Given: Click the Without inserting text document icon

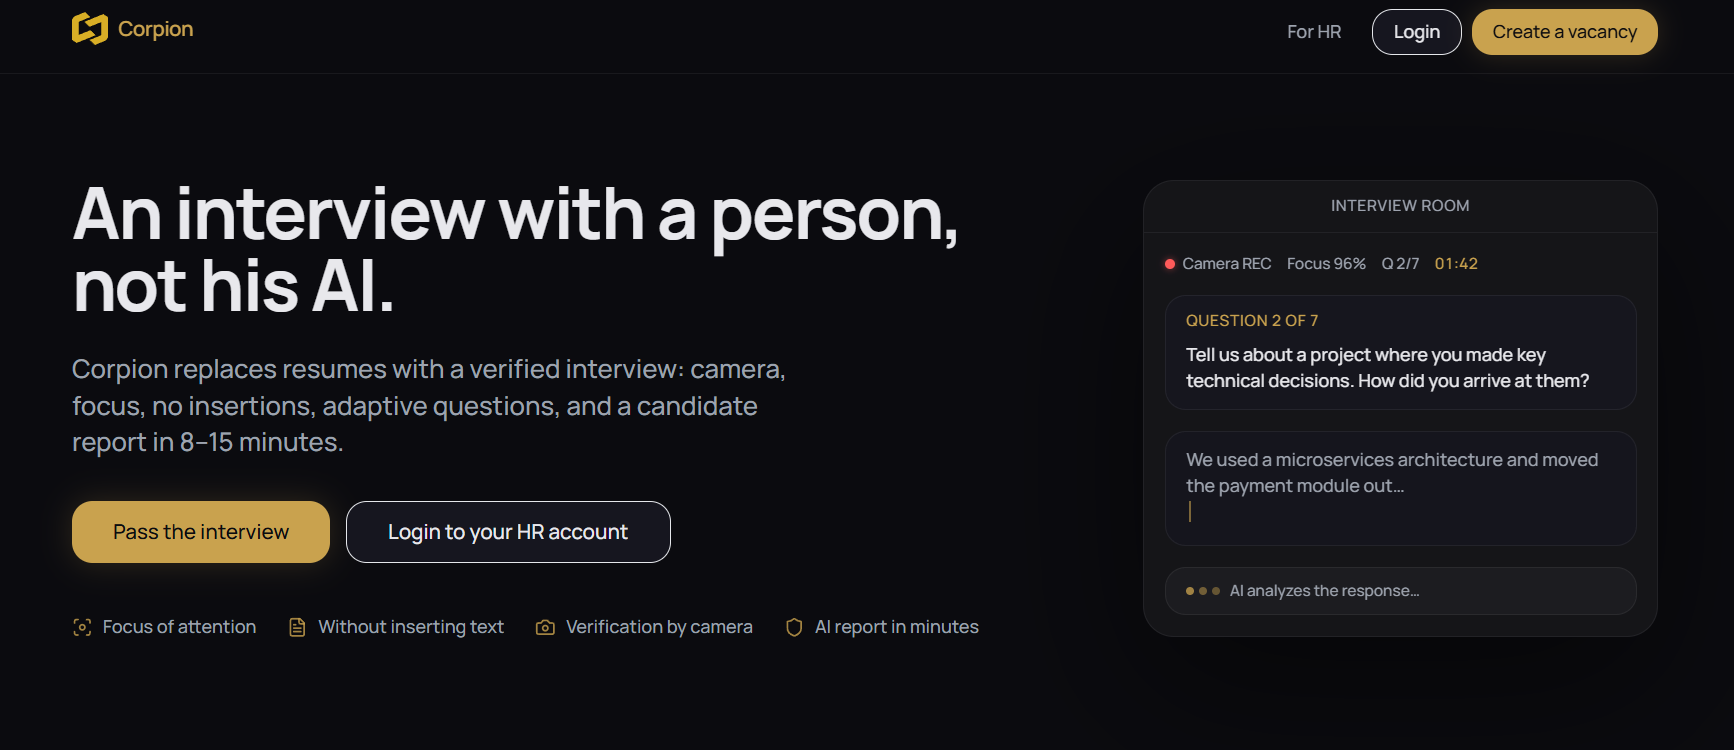Looking at the screenshot, I should [x=297, y=627].
